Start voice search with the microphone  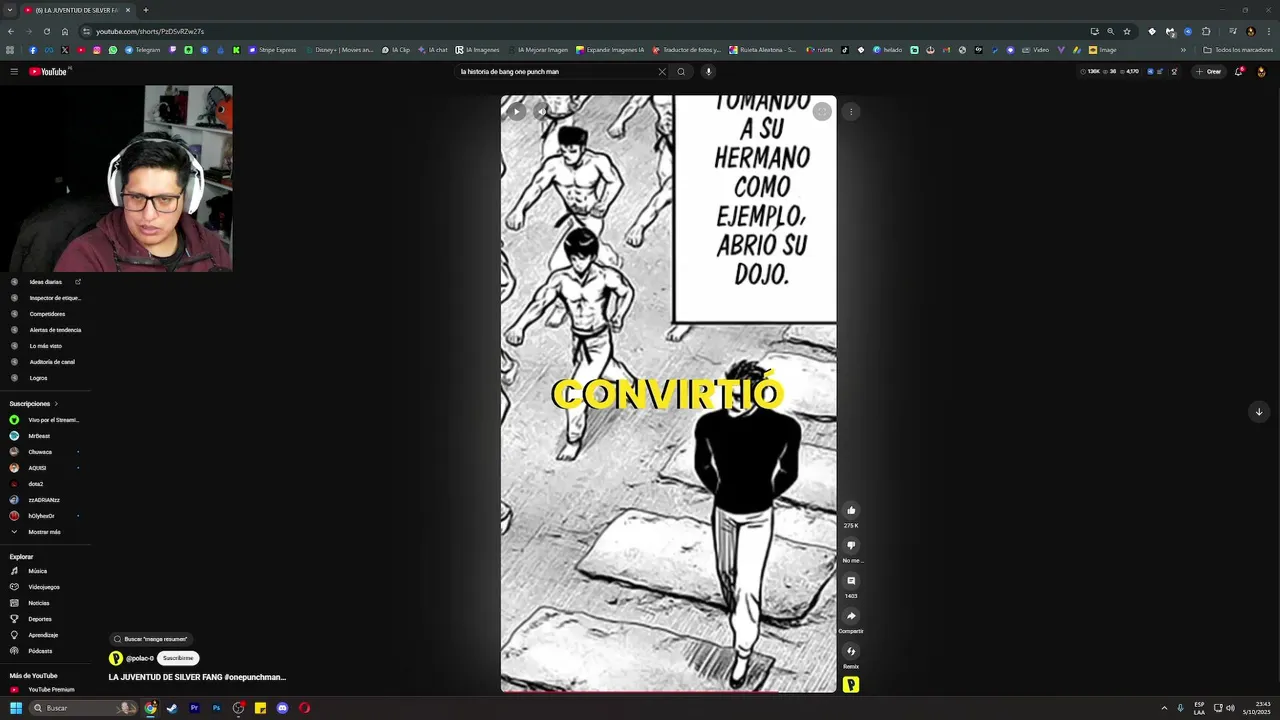click(x=708, y=71)
